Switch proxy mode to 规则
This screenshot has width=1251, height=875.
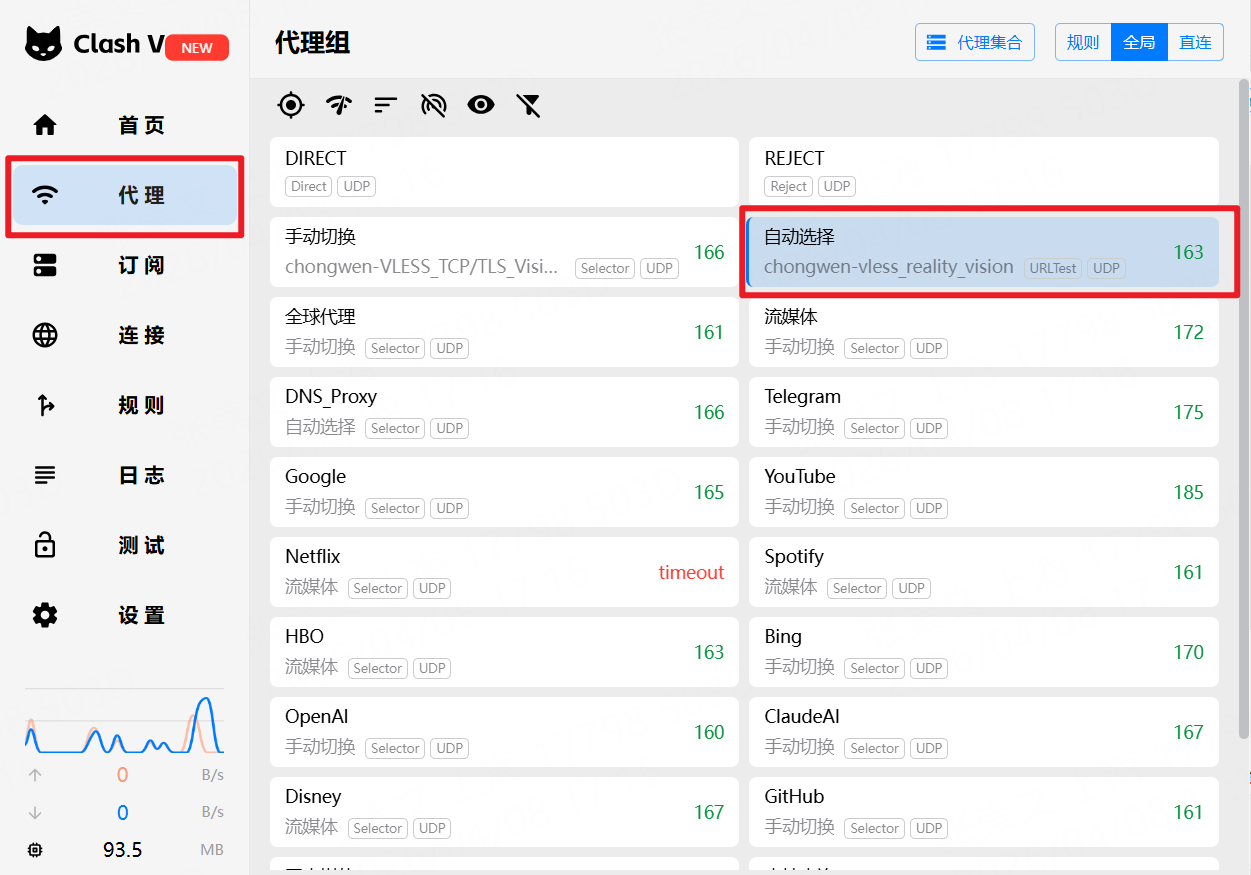(1083, 42)
